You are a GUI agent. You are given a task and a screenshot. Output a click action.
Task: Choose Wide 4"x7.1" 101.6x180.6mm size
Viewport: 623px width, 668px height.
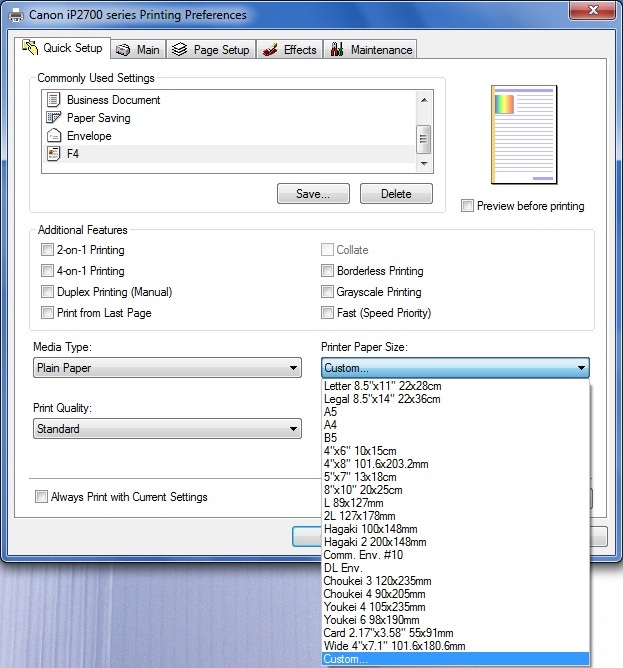[455, 646]
